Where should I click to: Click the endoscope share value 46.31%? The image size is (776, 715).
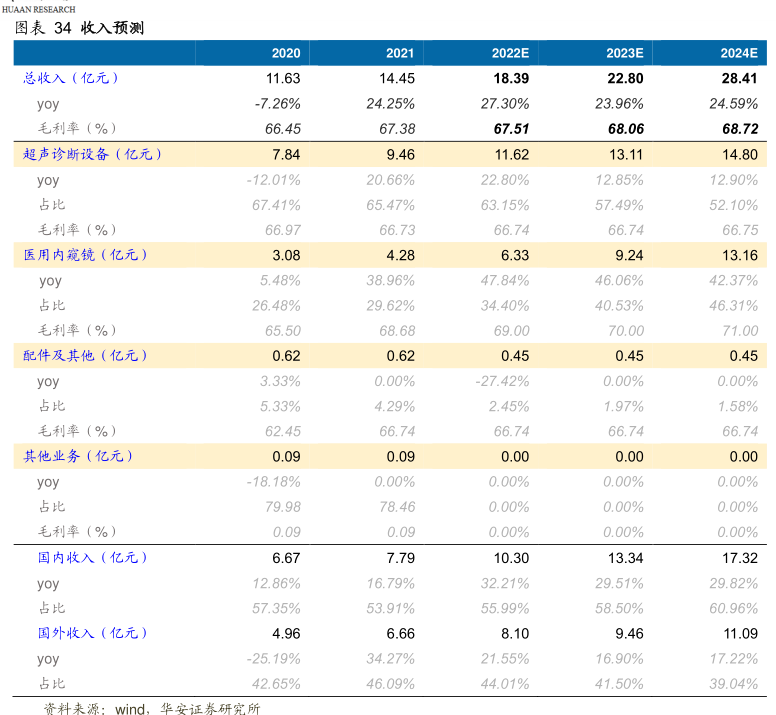point(733,306)
